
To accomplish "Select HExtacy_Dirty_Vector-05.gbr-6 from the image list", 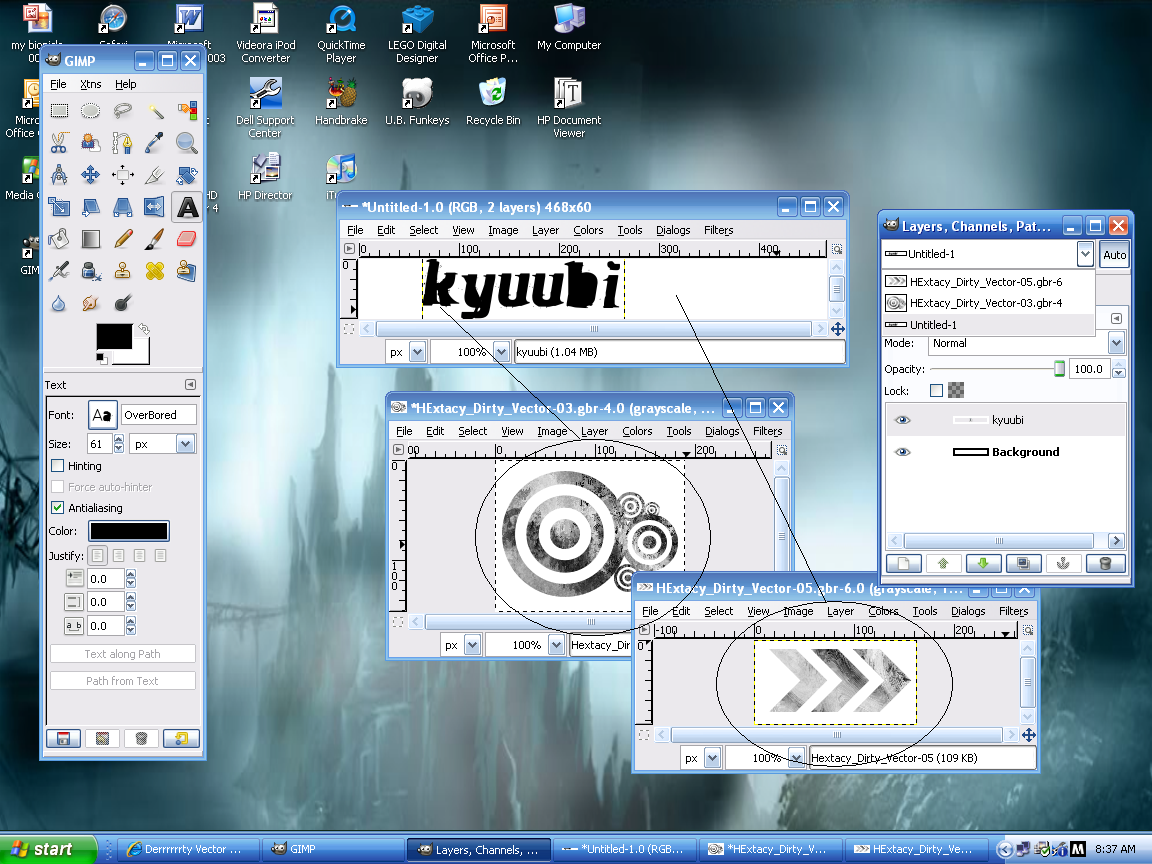I will click(x=985, y=282).
